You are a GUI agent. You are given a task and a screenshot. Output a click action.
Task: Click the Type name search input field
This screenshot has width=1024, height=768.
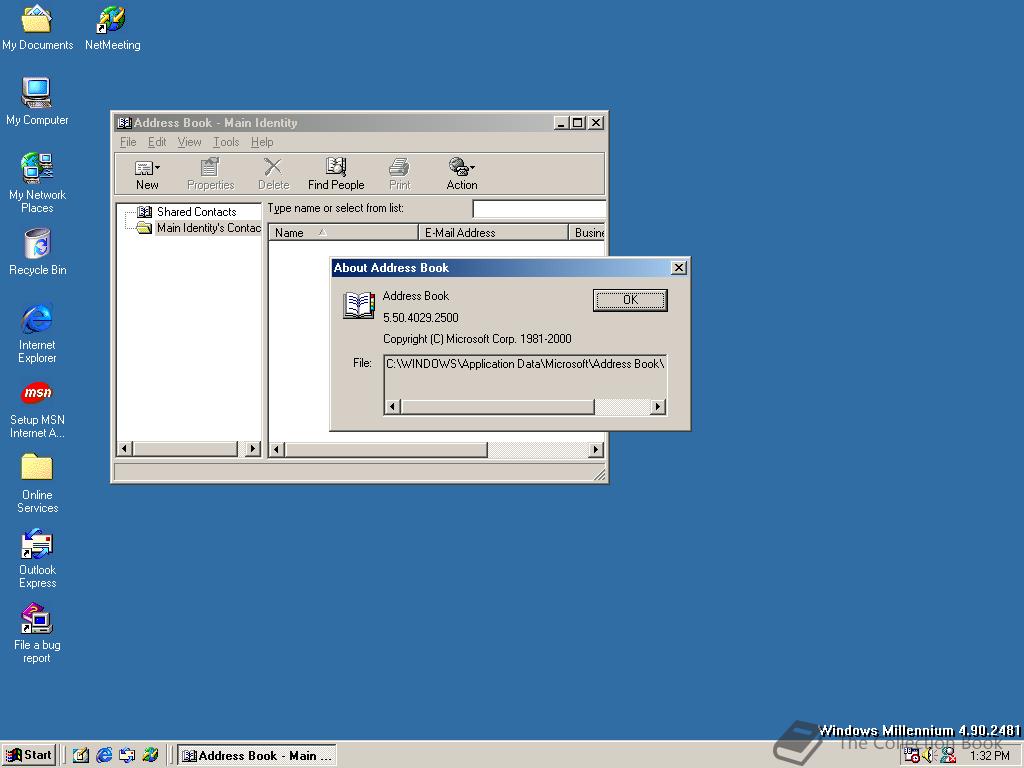tap(539, 209)
